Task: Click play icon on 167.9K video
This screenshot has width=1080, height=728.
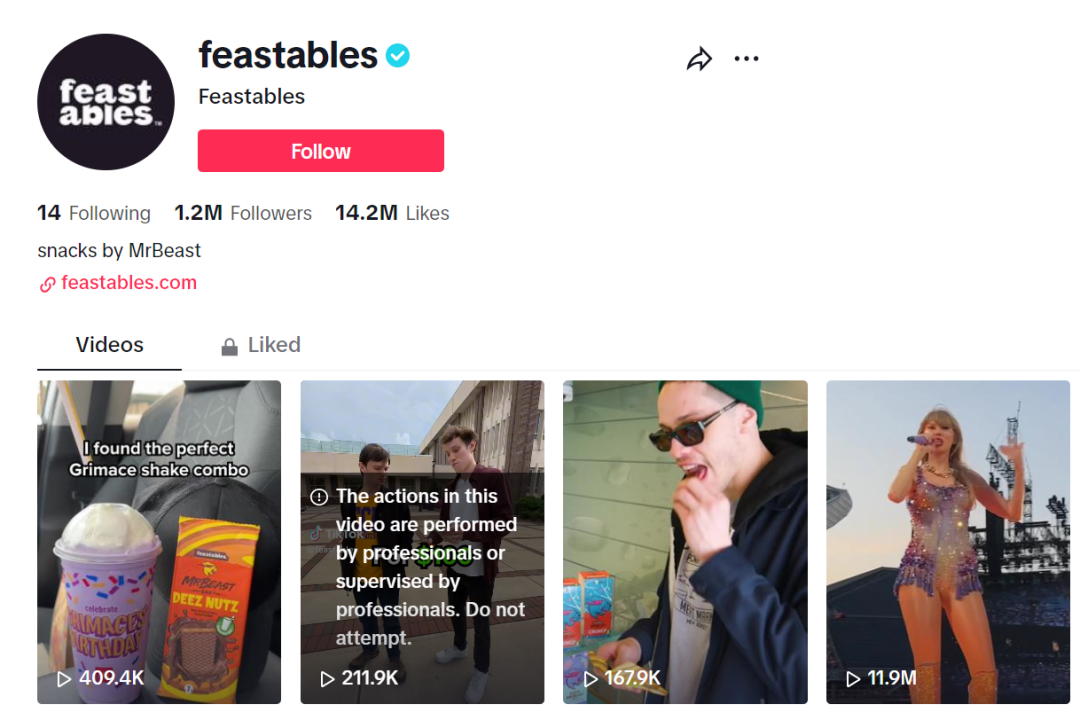Action: tap(590, 679)
